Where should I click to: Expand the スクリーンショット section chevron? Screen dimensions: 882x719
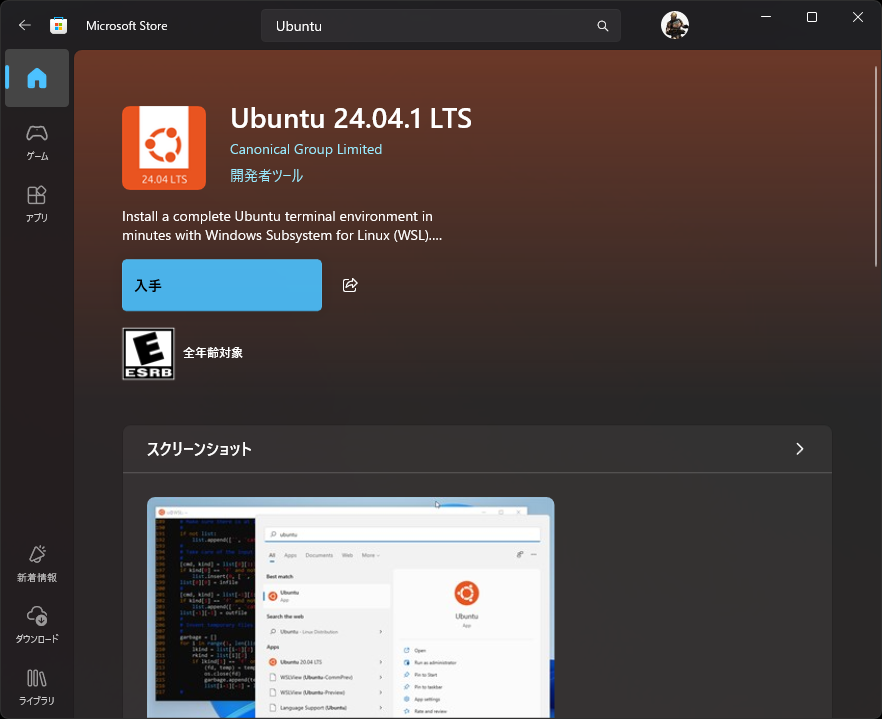(x=799, y=449)
